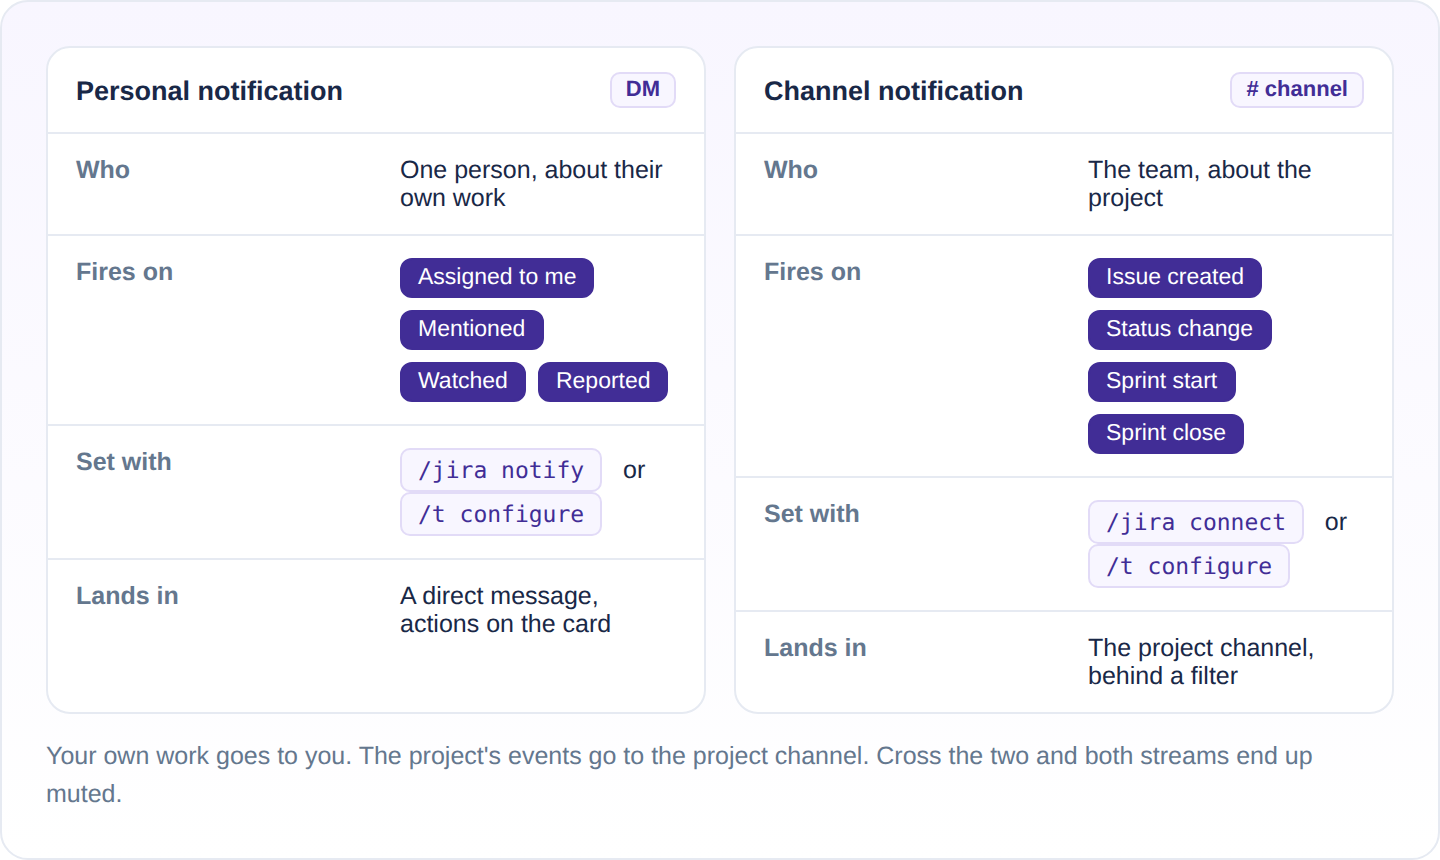Select the Status change chip
Viewport: 1440px width, 860px height.
click(x=1180, y=330)
